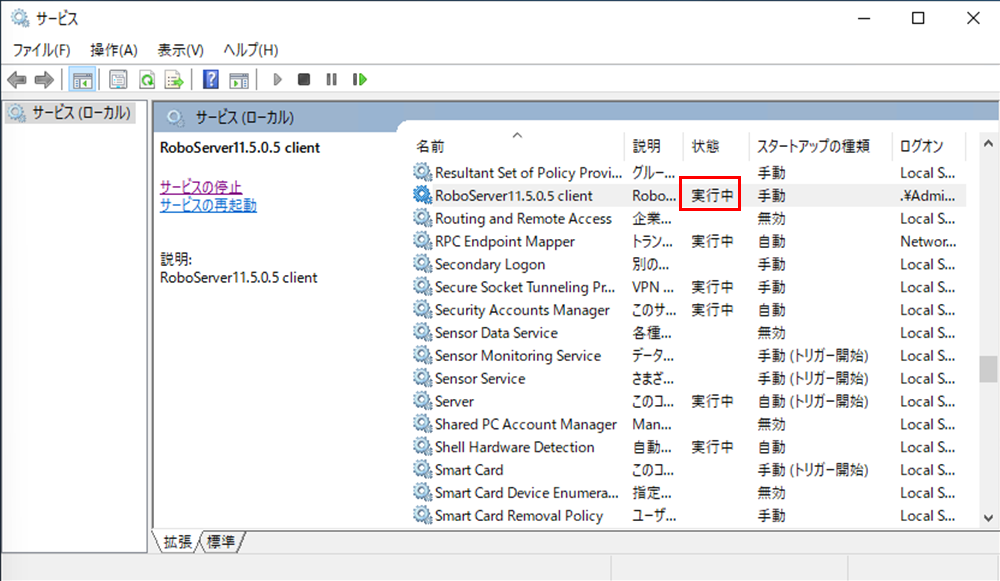Screen dimensions: 1000x581
Task: Toggle the show/hide console tree icon
Action: pyautogui.click(x=82, y=80)
